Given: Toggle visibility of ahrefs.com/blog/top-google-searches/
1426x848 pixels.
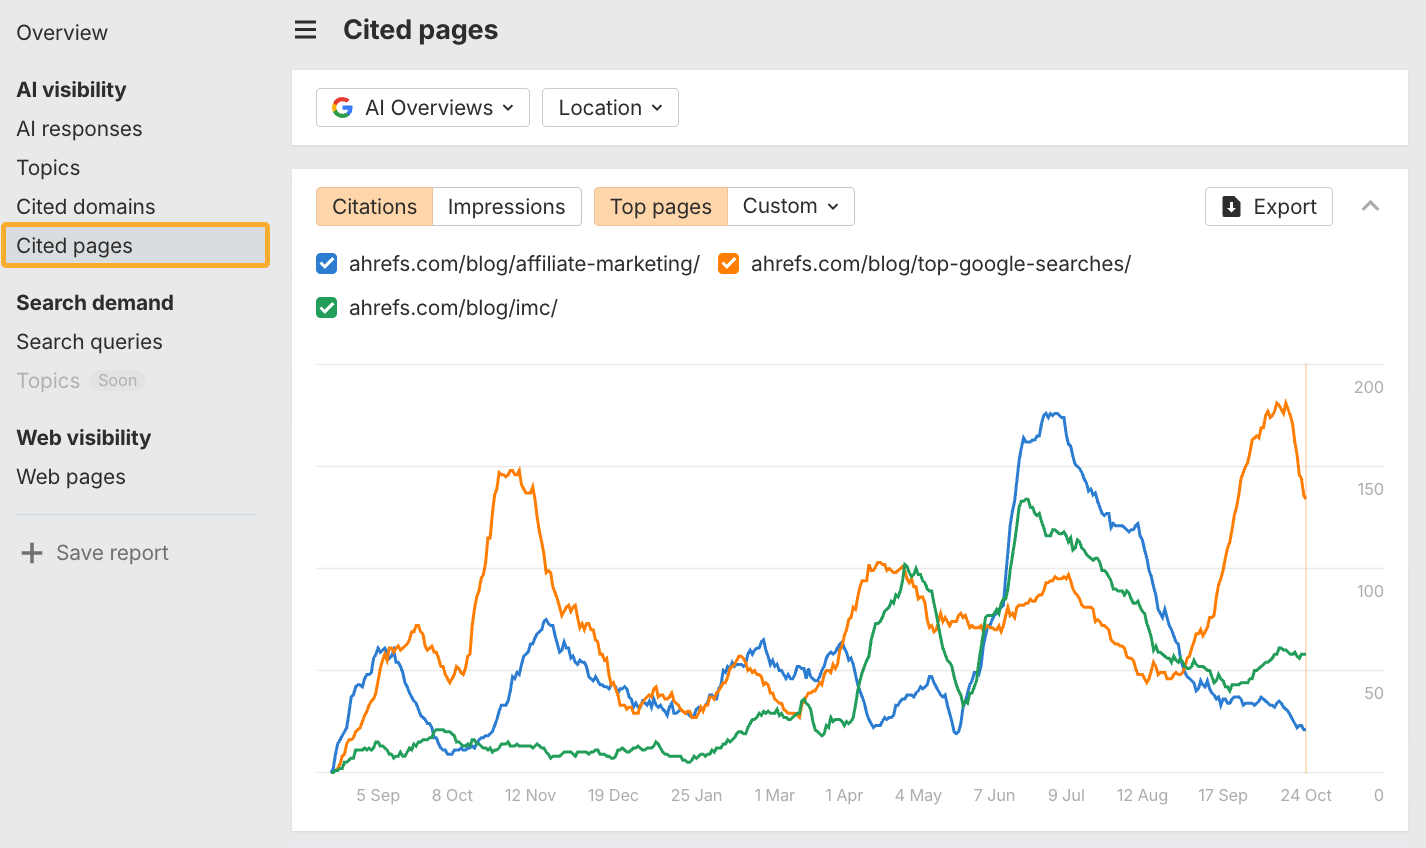Looking at the screenshot, I should click(728, 263).
